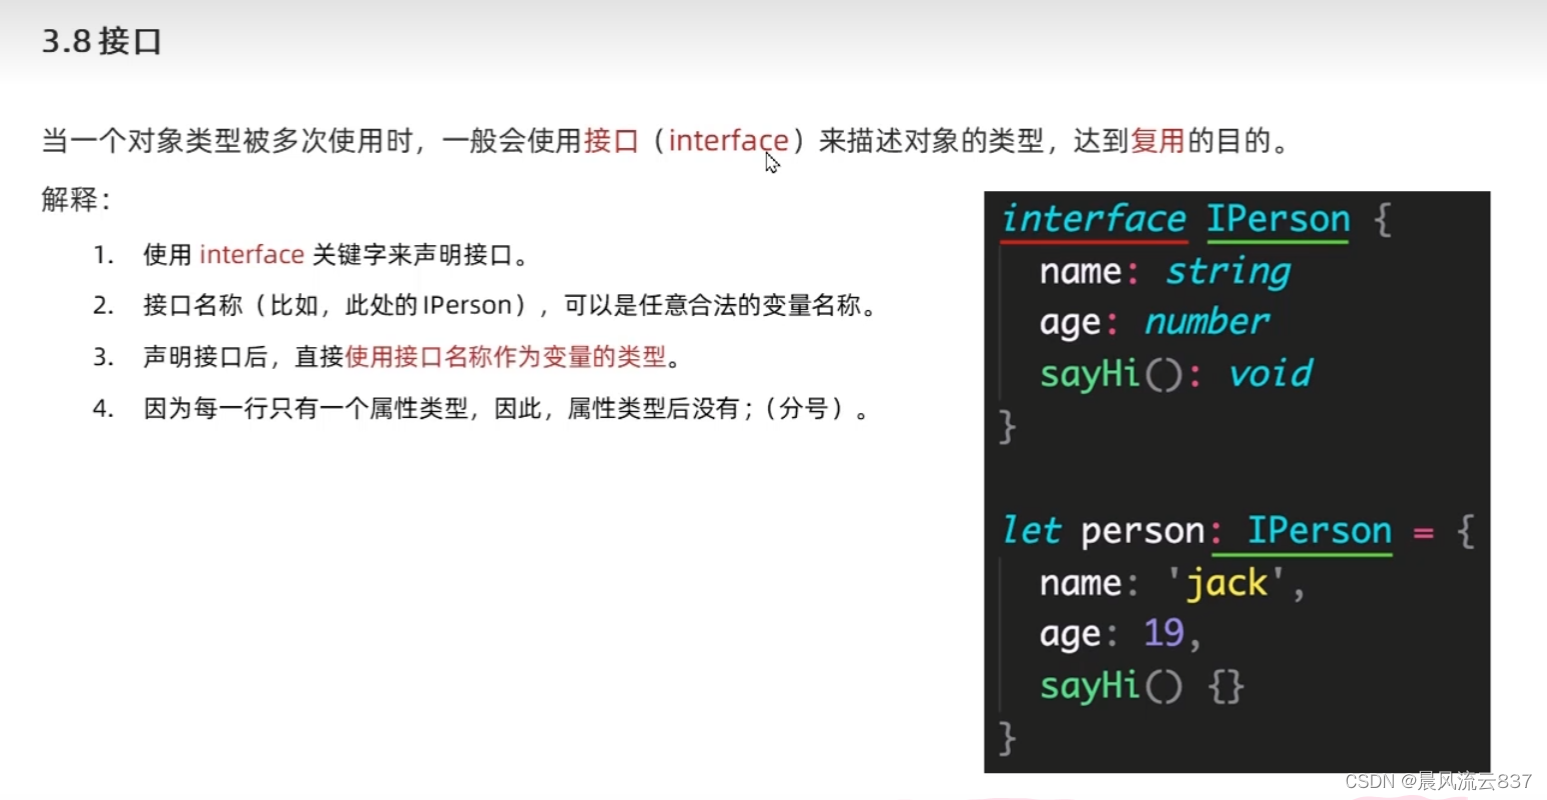Click list item 4 about no semicolon
Image resolution: width=1547 pixels, height=800 pixels.
pyautogui.click(x=482, y=409)
